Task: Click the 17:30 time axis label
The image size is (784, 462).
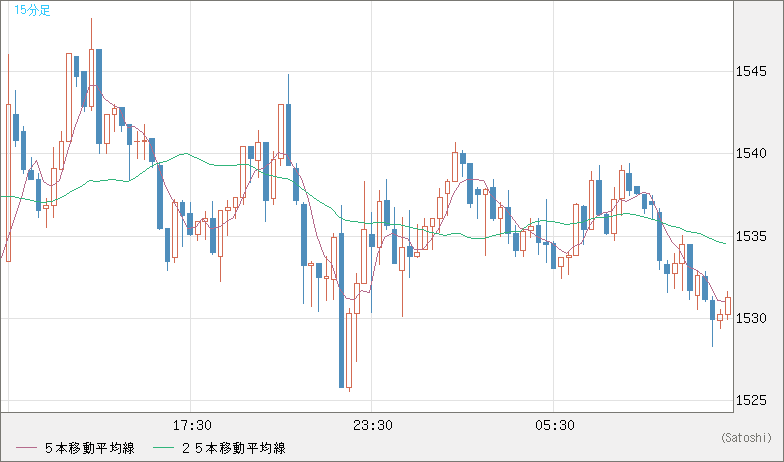Action: pos(192,426)
